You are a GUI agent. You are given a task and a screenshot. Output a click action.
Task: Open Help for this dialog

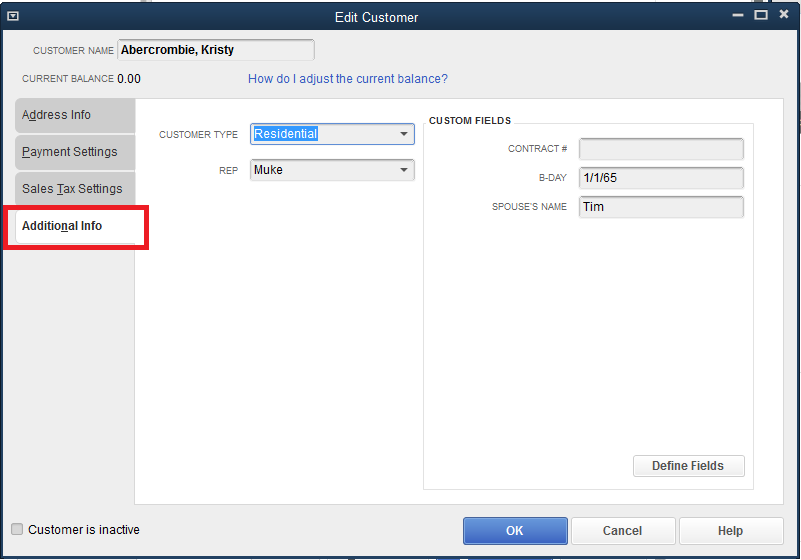pyautogui.click(x=731, y=531)
